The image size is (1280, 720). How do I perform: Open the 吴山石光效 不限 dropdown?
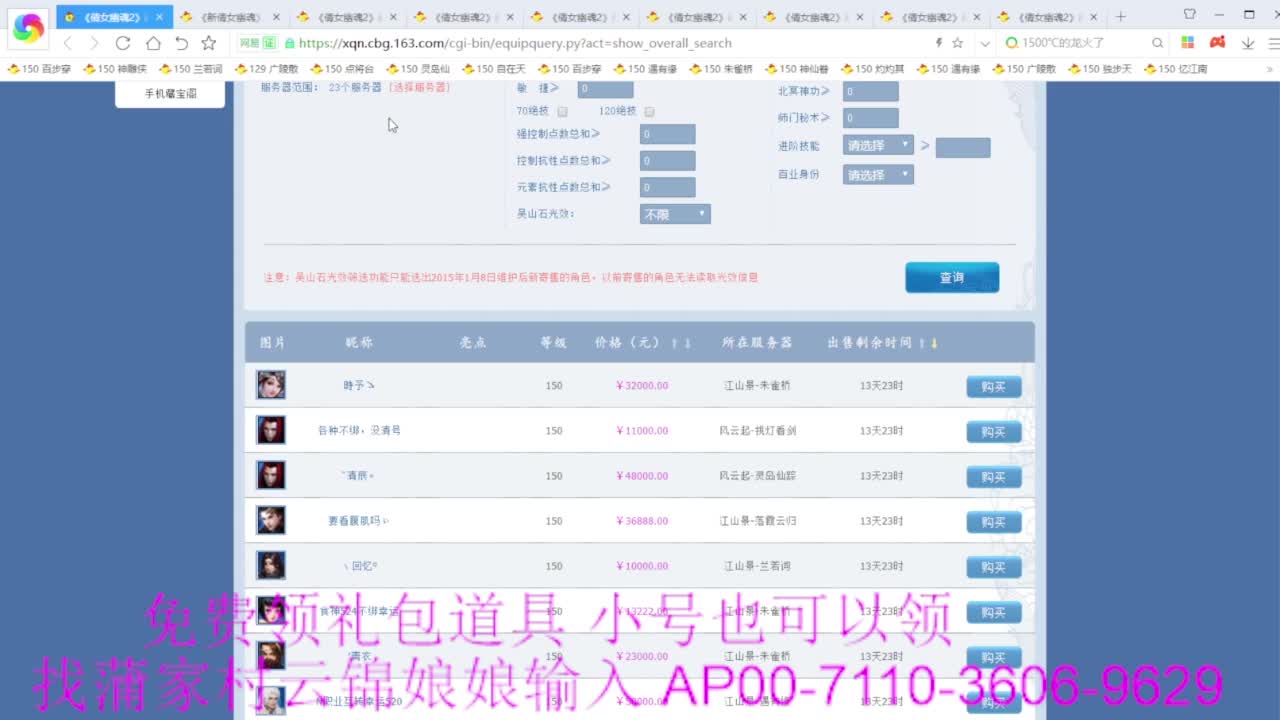(674, 213)
